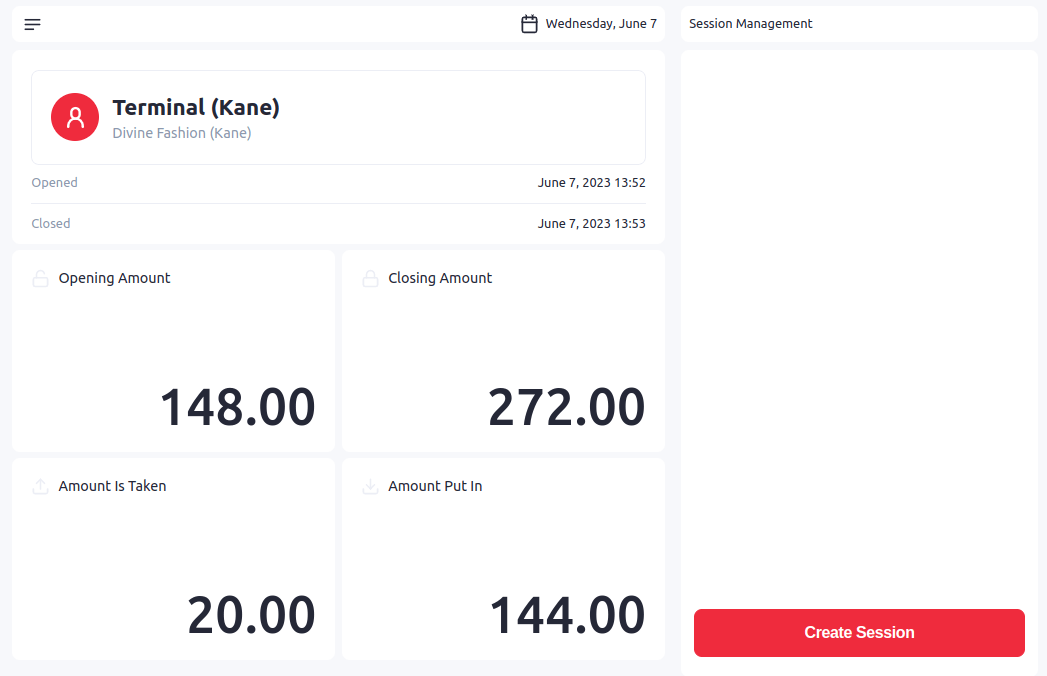This screenshot has height=676, width=1047.
Task: Select the 144.00 amount put in value
Action: [x=567, y=615]
